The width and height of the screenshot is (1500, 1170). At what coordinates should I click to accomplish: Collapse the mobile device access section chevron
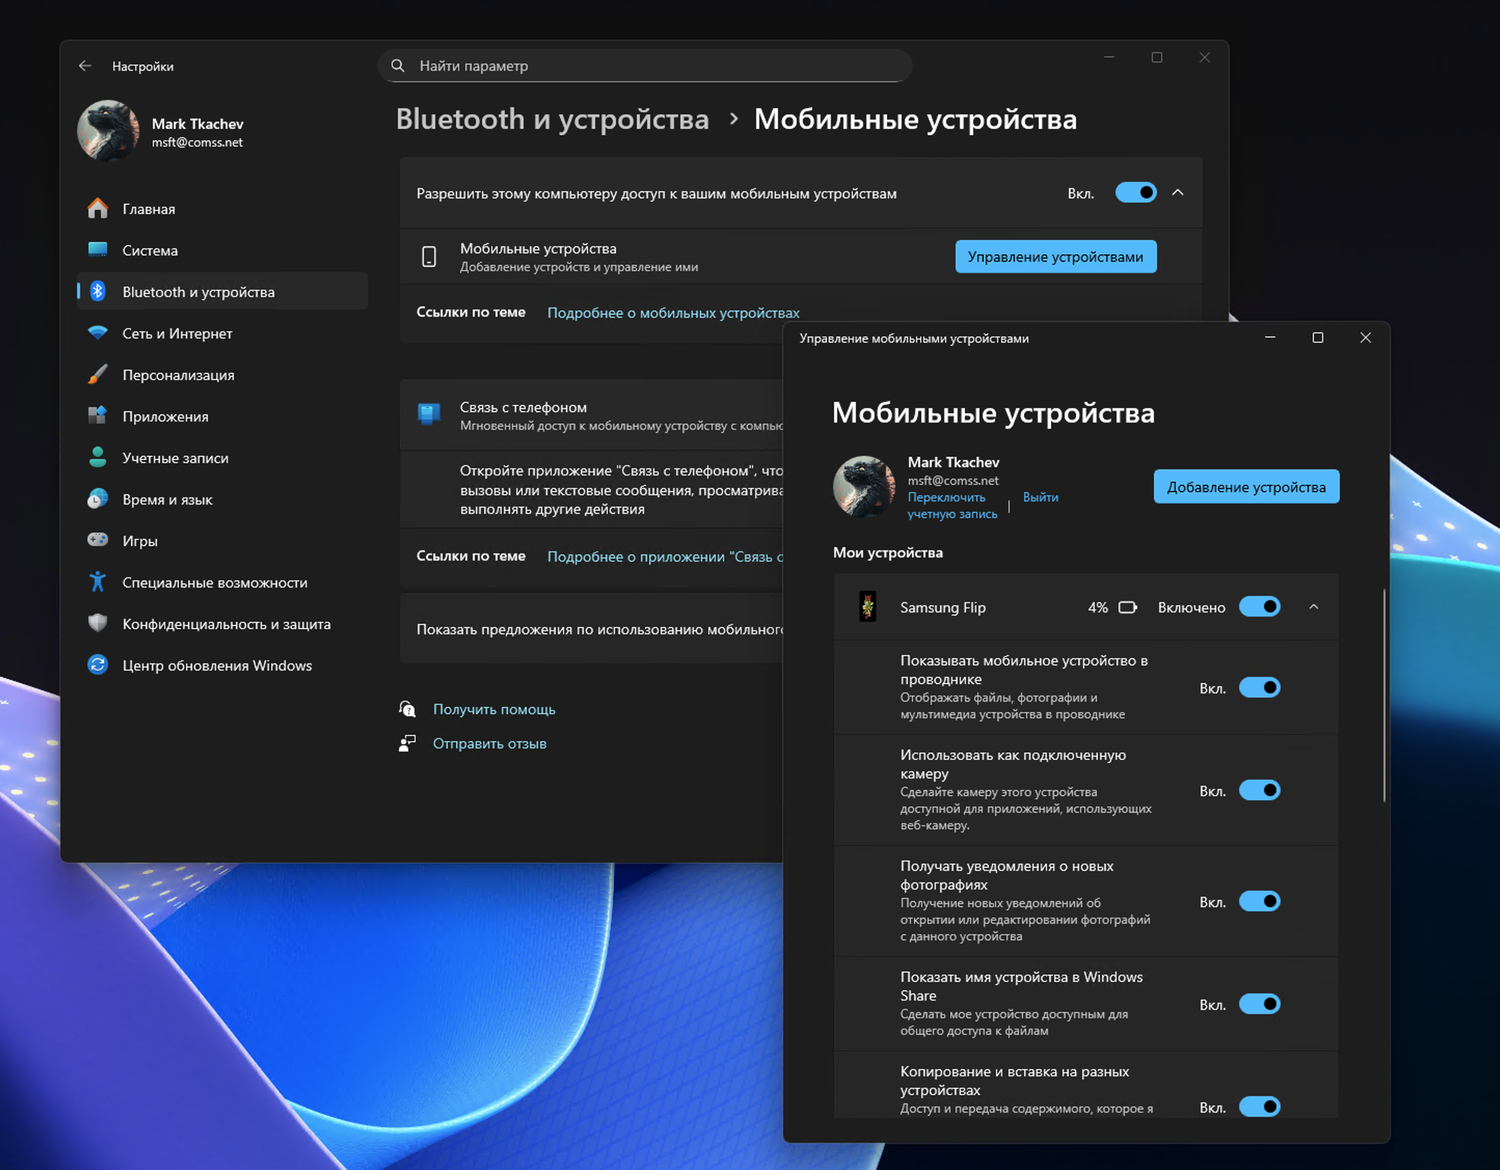pyautogui.click(x=1178, y=193)
